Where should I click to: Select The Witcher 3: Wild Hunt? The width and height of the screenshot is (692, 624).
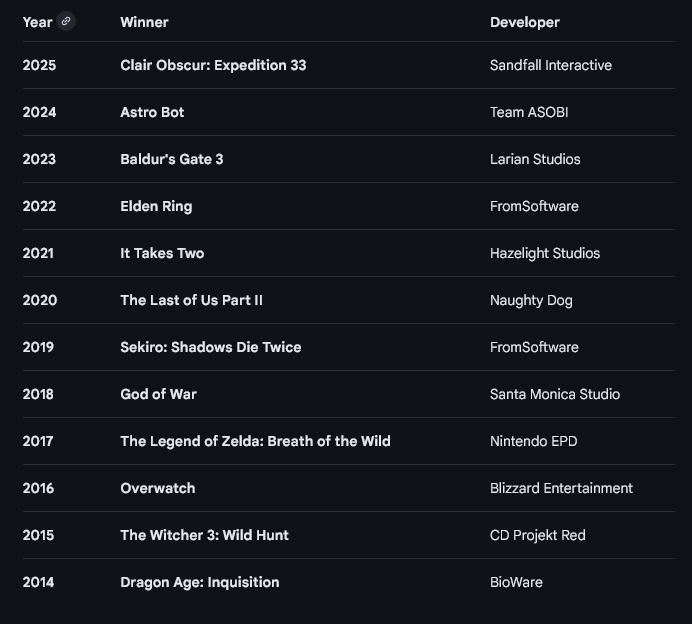204,535
